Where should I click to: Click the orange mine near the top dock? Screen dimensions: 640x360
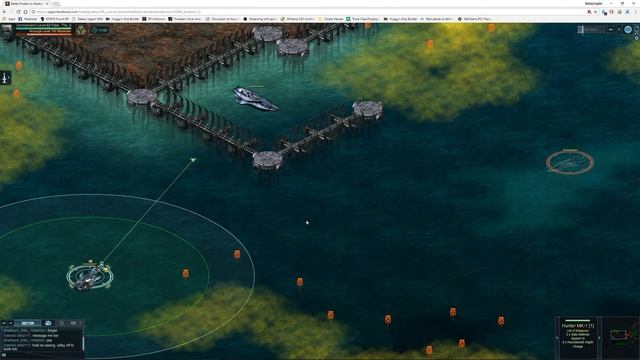pyautogui.click(x=368, y=26)
